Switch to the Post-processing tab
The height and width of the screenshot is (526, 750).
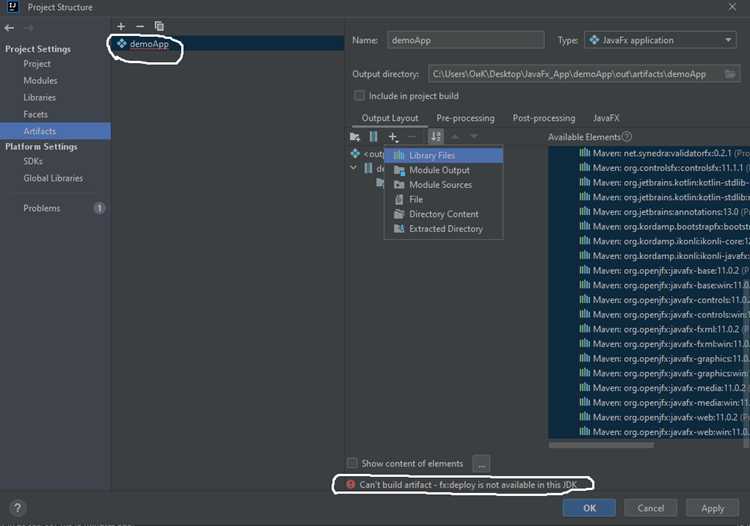[x=544, y=118]
